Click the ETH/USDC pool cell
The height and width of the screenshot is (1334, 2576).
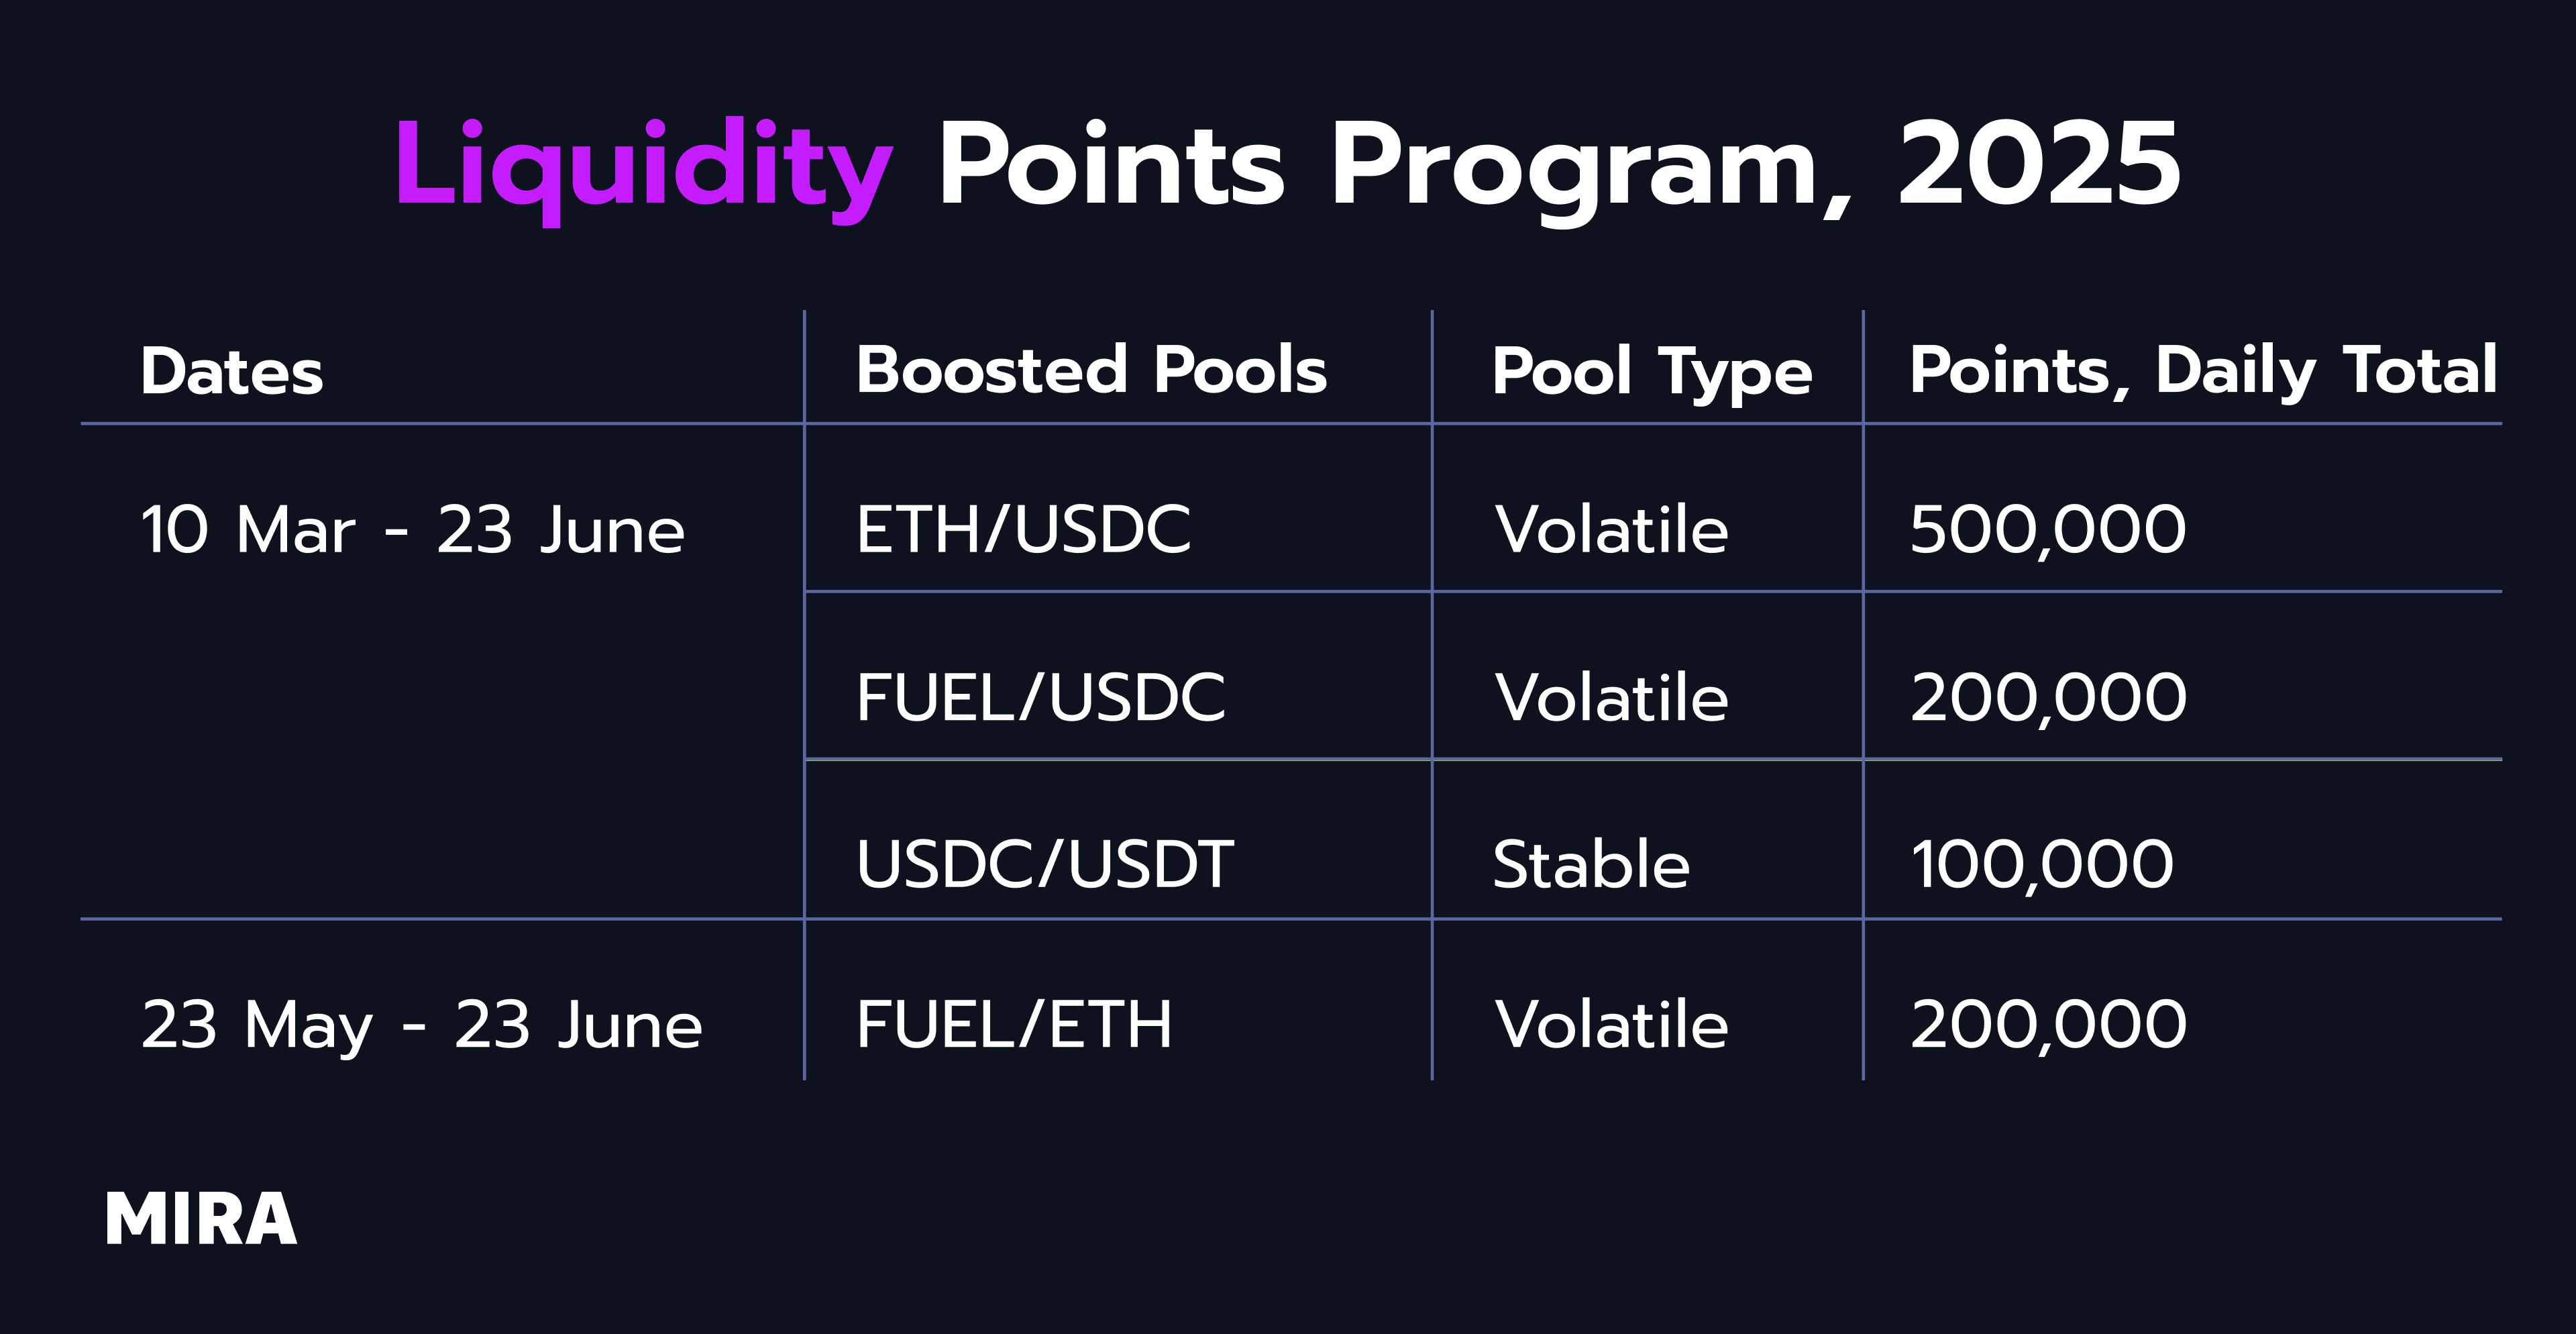coord(1023,529)
